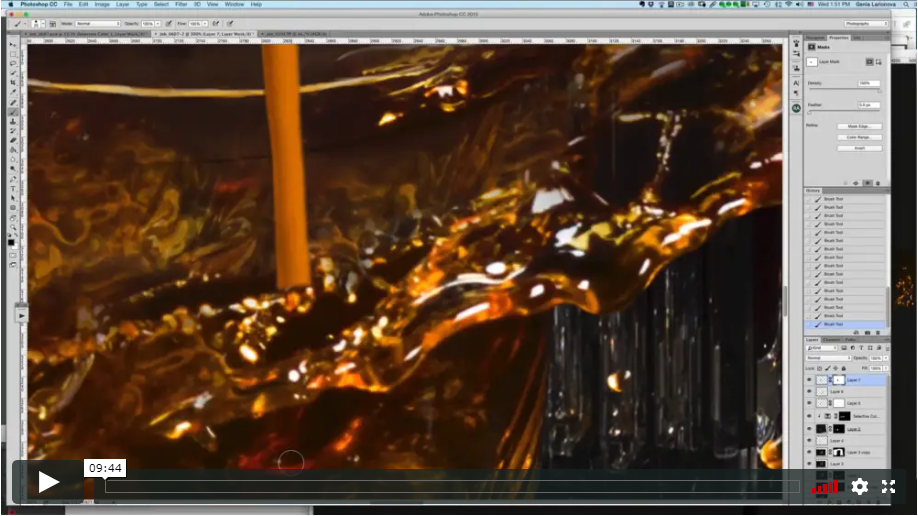Play the video
This screenshot has height=516, width=918.
pos(49,483)
